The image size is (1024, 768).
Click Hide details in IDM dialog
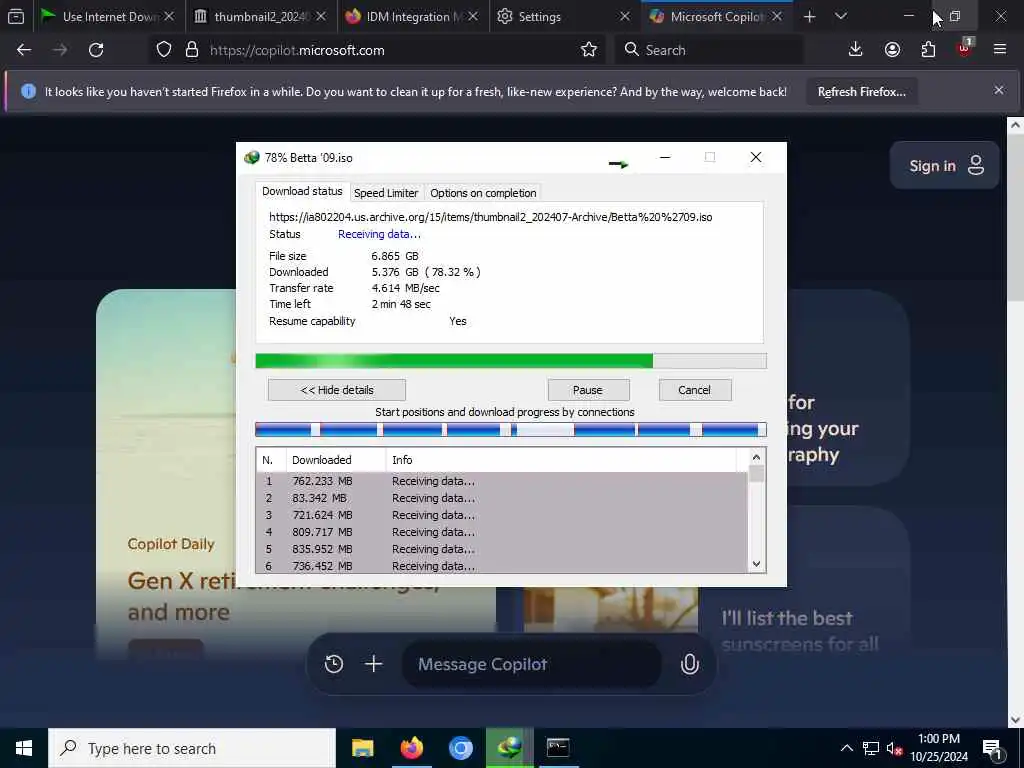coord(337,390)
